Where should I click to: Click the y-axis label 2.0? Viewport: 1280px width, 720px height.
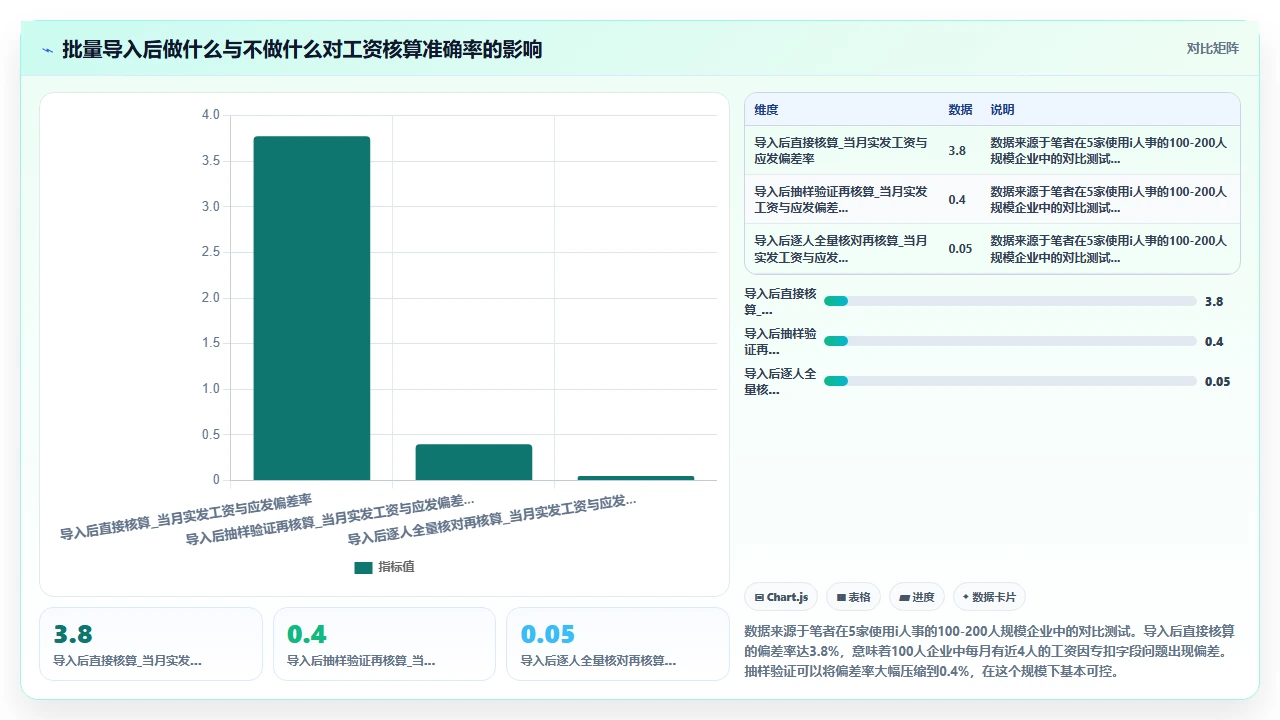pyautogui.click(x=211, y=298)
